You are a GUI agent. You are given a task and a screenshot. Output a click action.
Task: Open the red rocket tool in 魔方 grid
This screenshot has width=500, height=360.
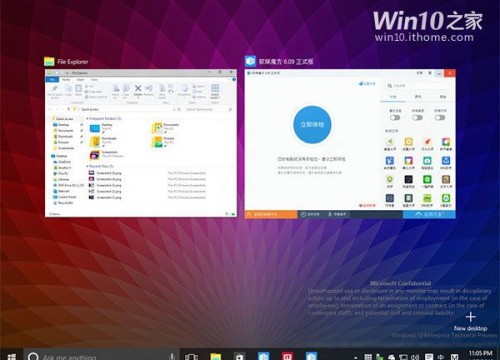(x=427, y=142)
